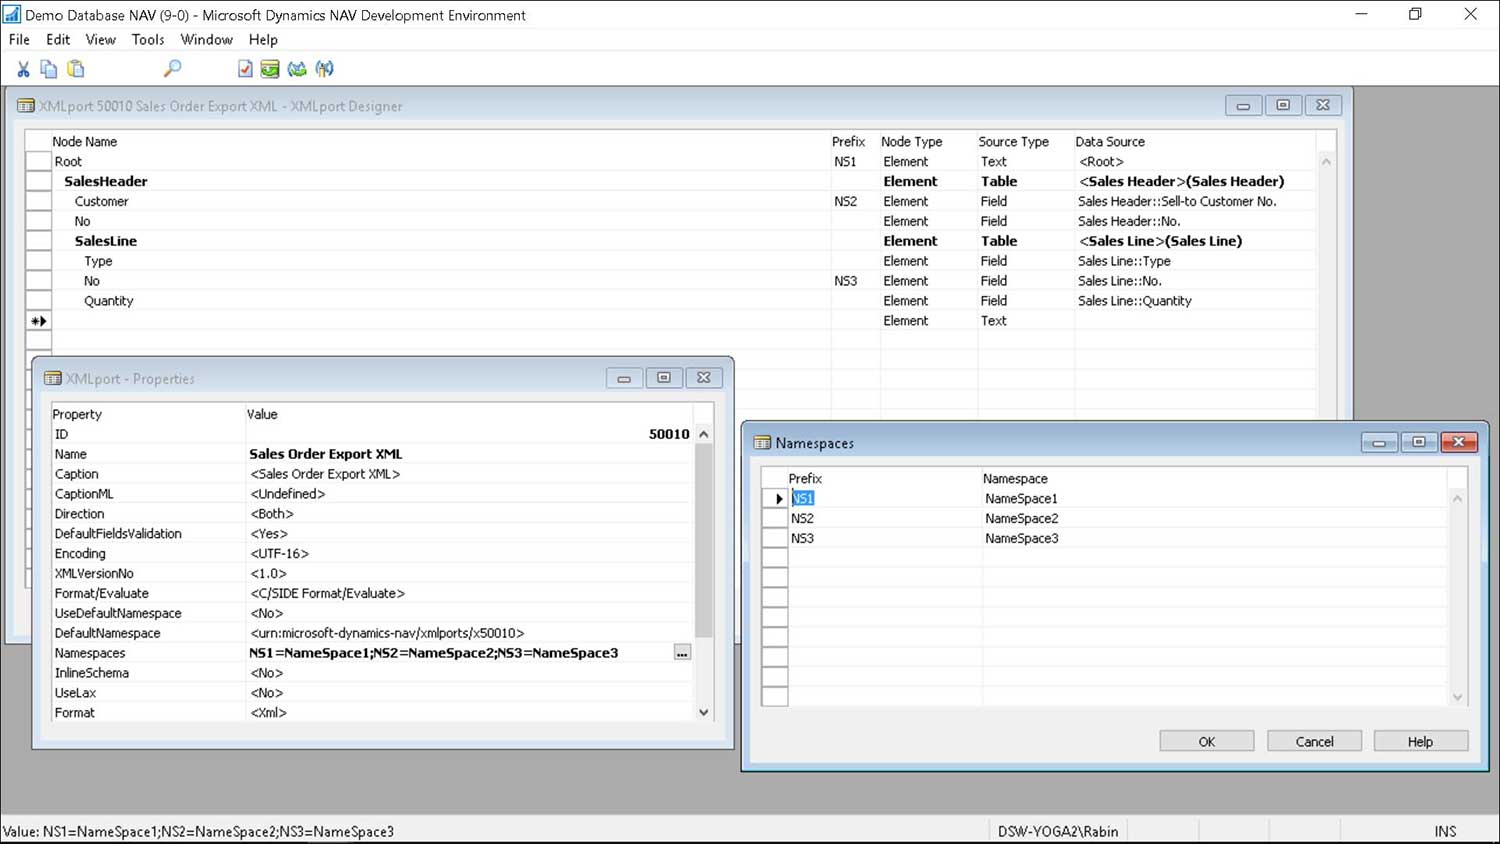Click the C/AL Symbol Menu toolbar icon

coord(324,68)
